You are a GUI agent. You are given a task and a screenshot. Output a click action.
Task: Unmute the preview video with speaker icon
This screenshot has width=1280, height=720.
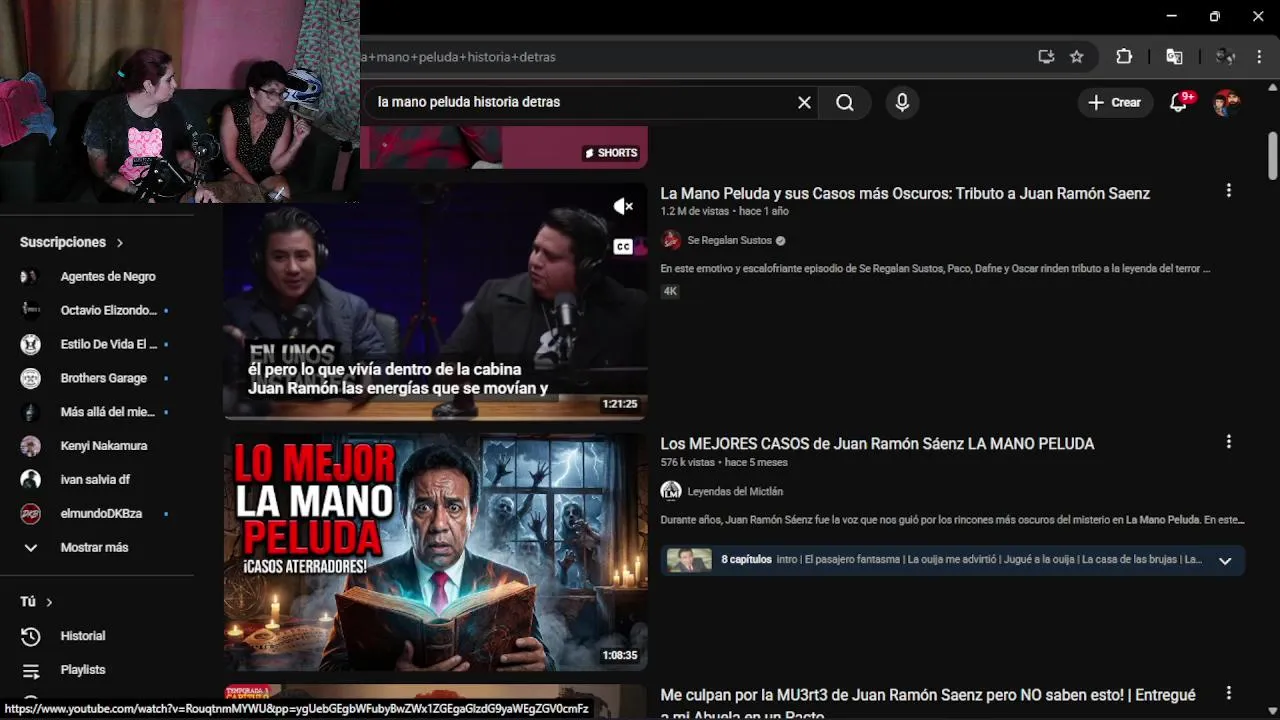tap(623, 206)
